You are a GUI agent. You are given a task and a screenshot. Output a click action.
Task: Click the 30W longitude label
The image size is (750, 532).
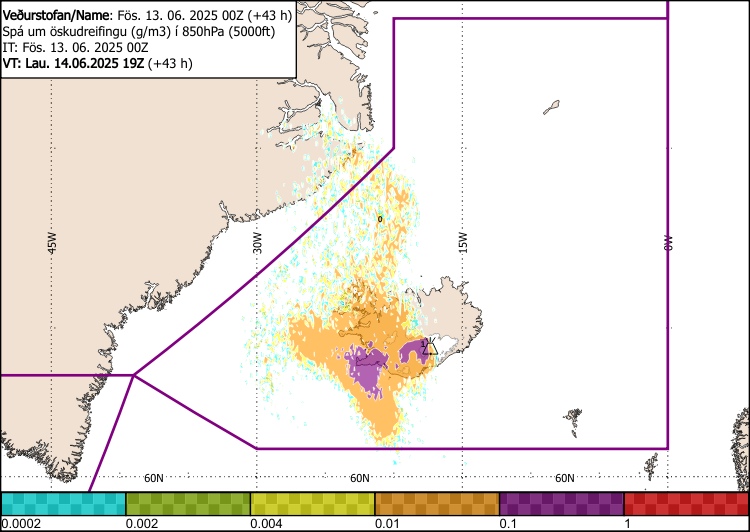tap(257, 243)
